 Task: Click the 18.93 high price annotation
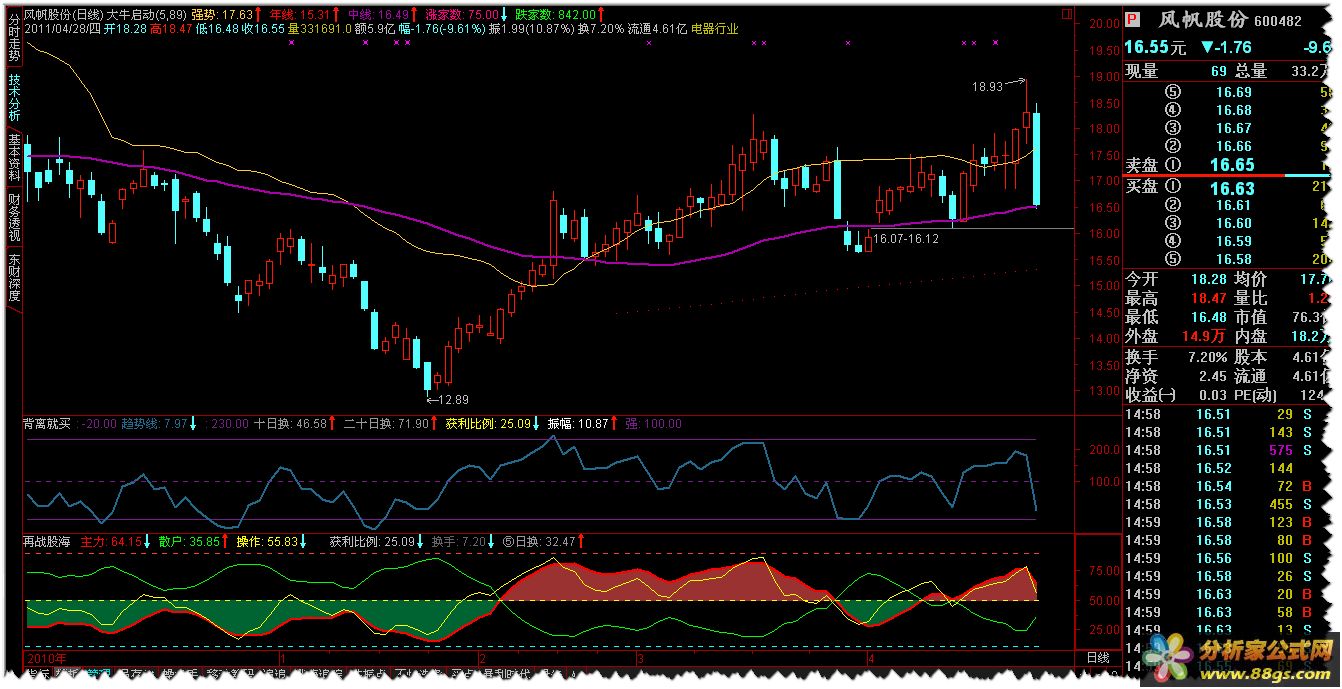click(986, 87)
